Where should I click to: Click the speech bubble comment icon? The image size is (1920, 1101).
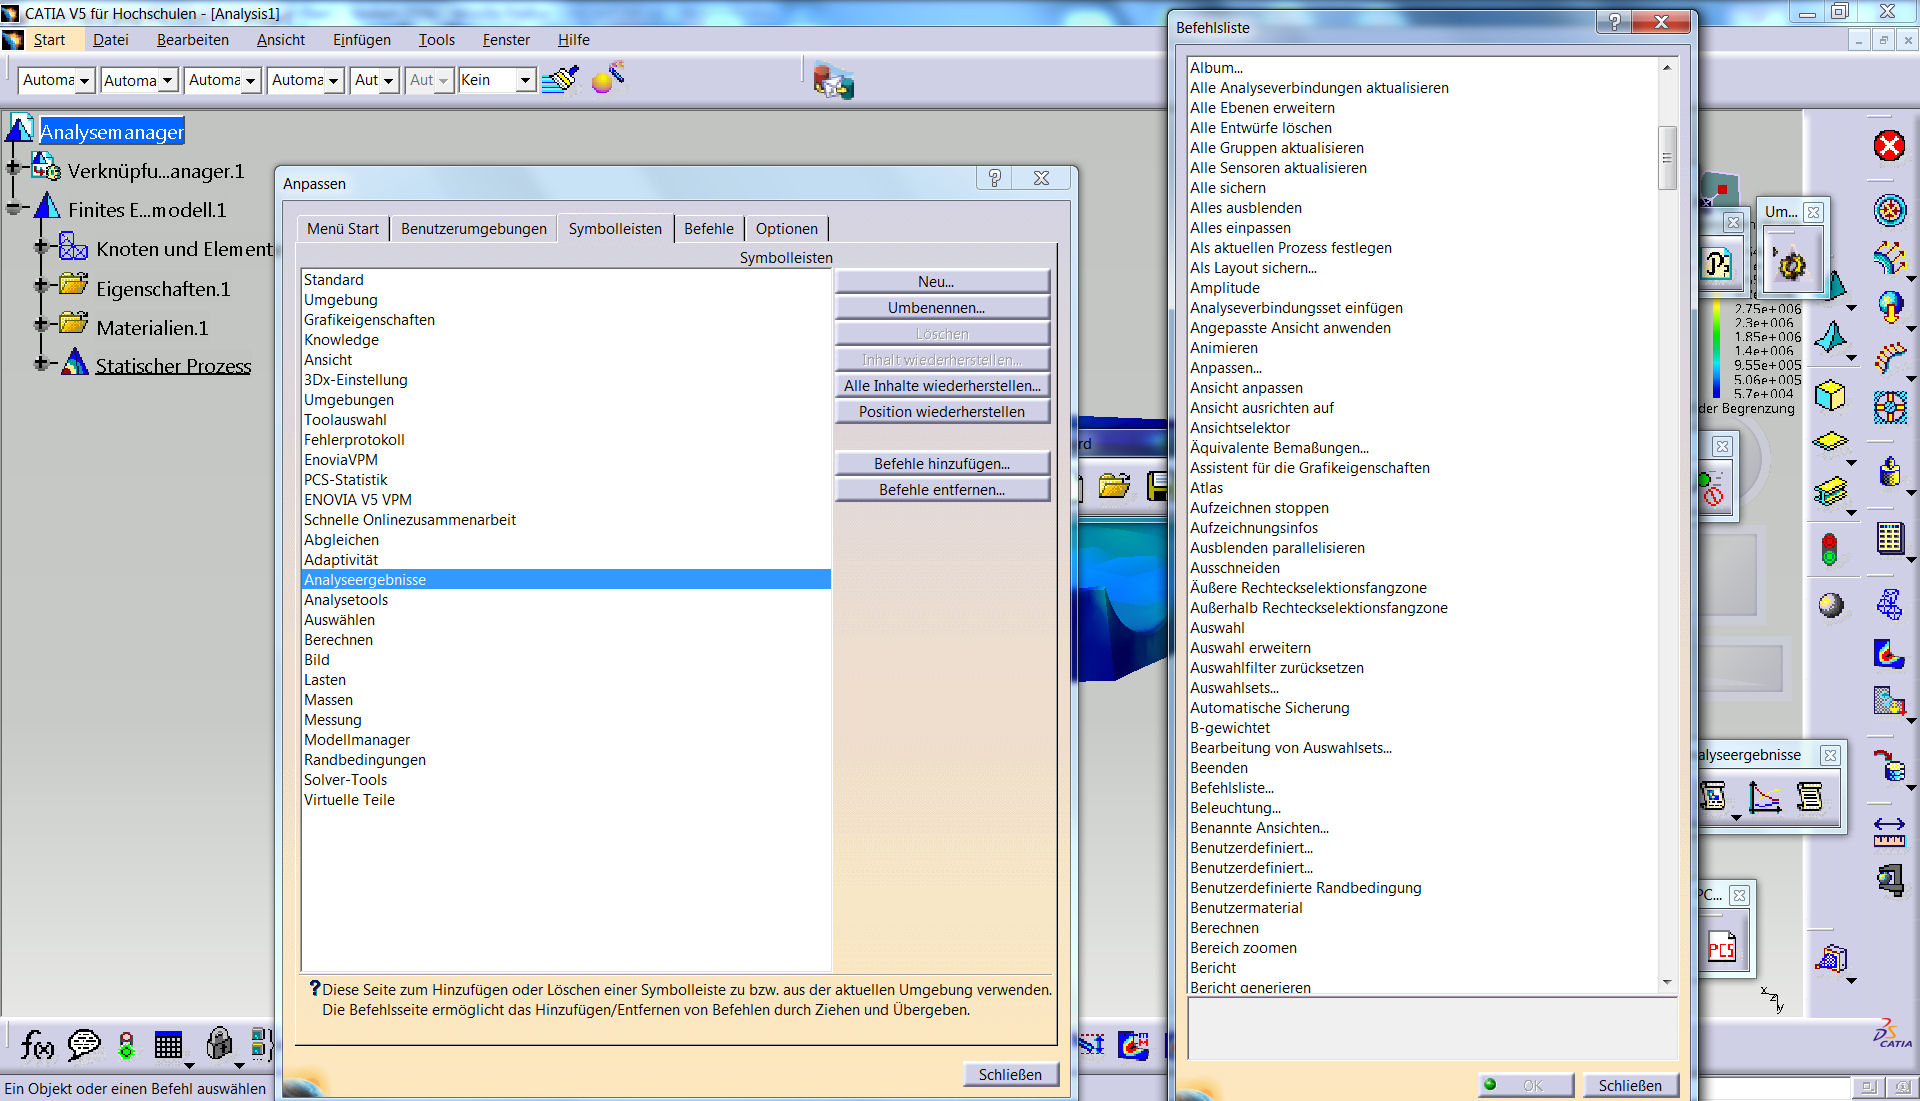84,1045
